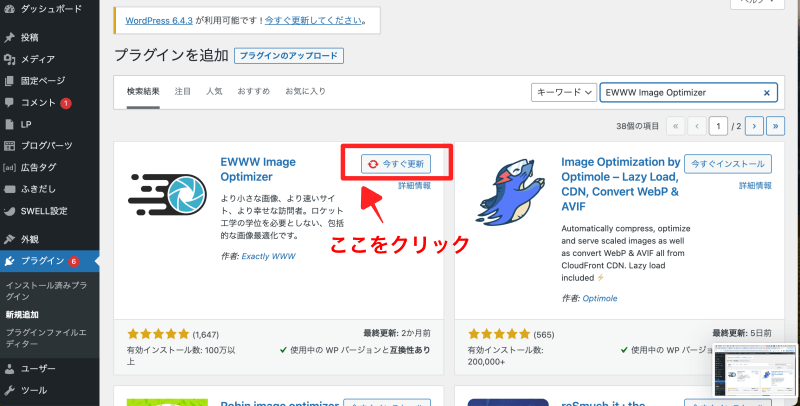
Task: Open Image Optimization by Optimole title
Action: (620, 184)
